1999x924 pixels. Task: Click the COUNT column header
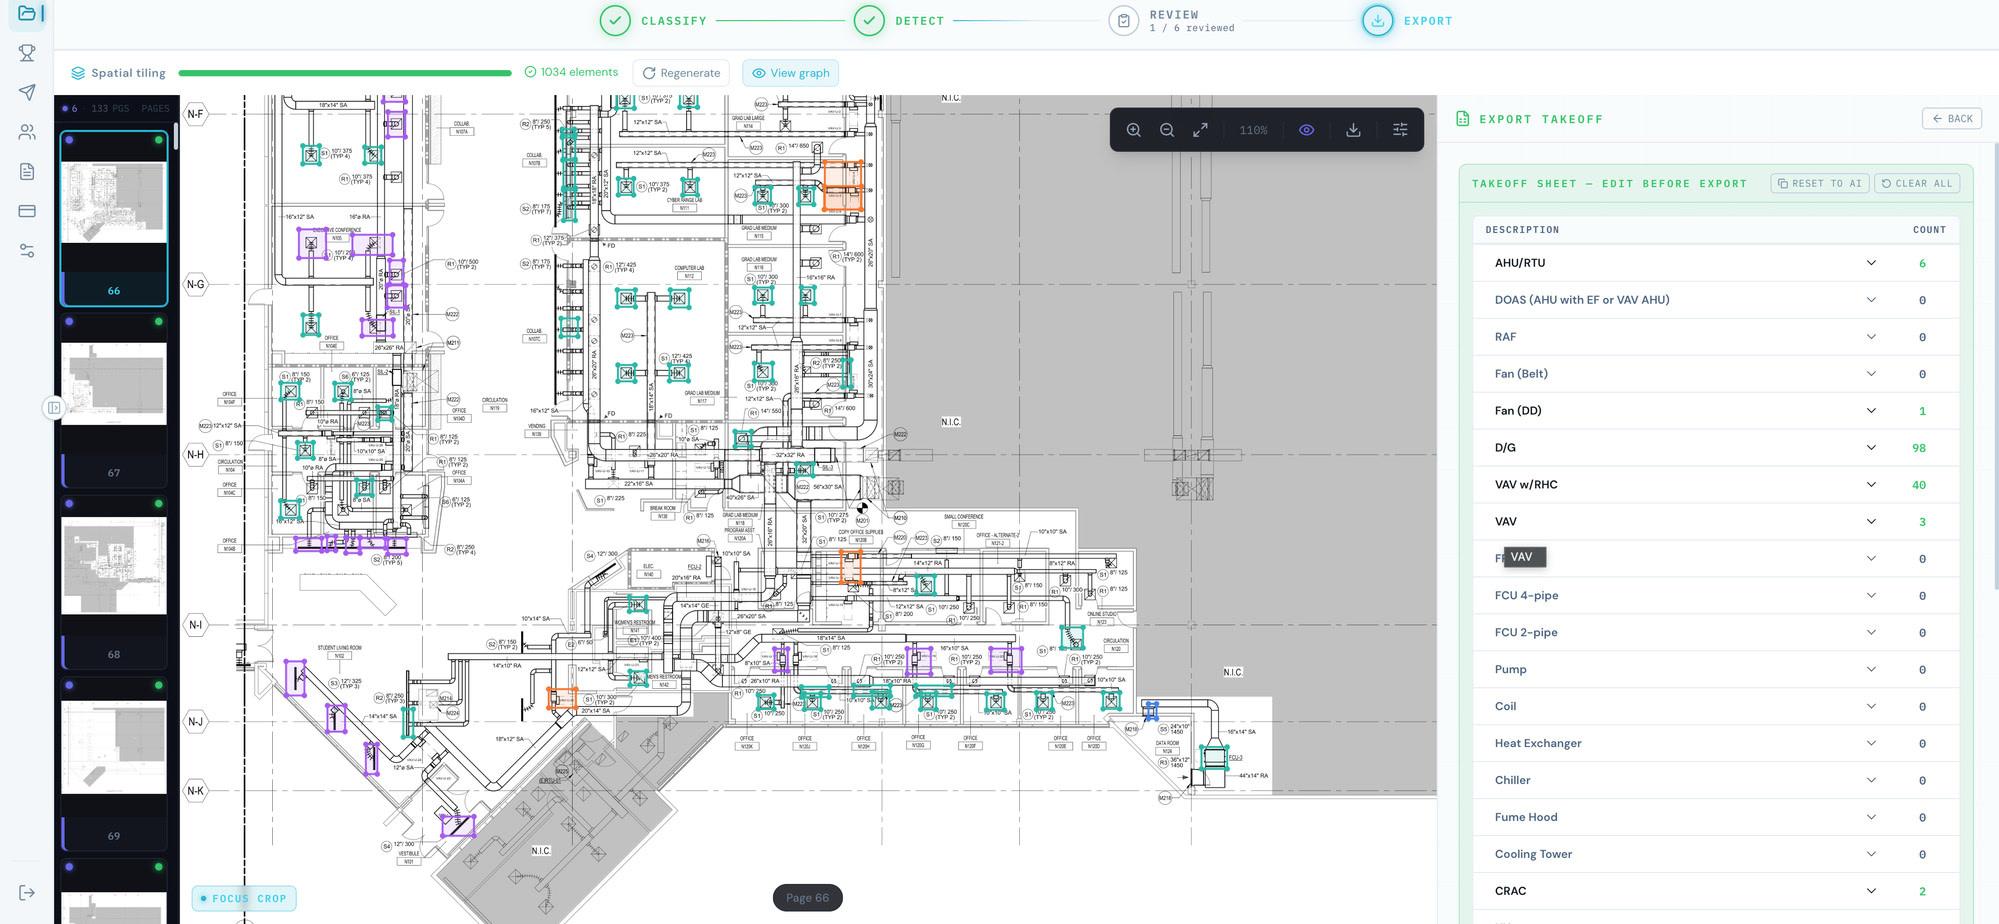(1929, 230)
